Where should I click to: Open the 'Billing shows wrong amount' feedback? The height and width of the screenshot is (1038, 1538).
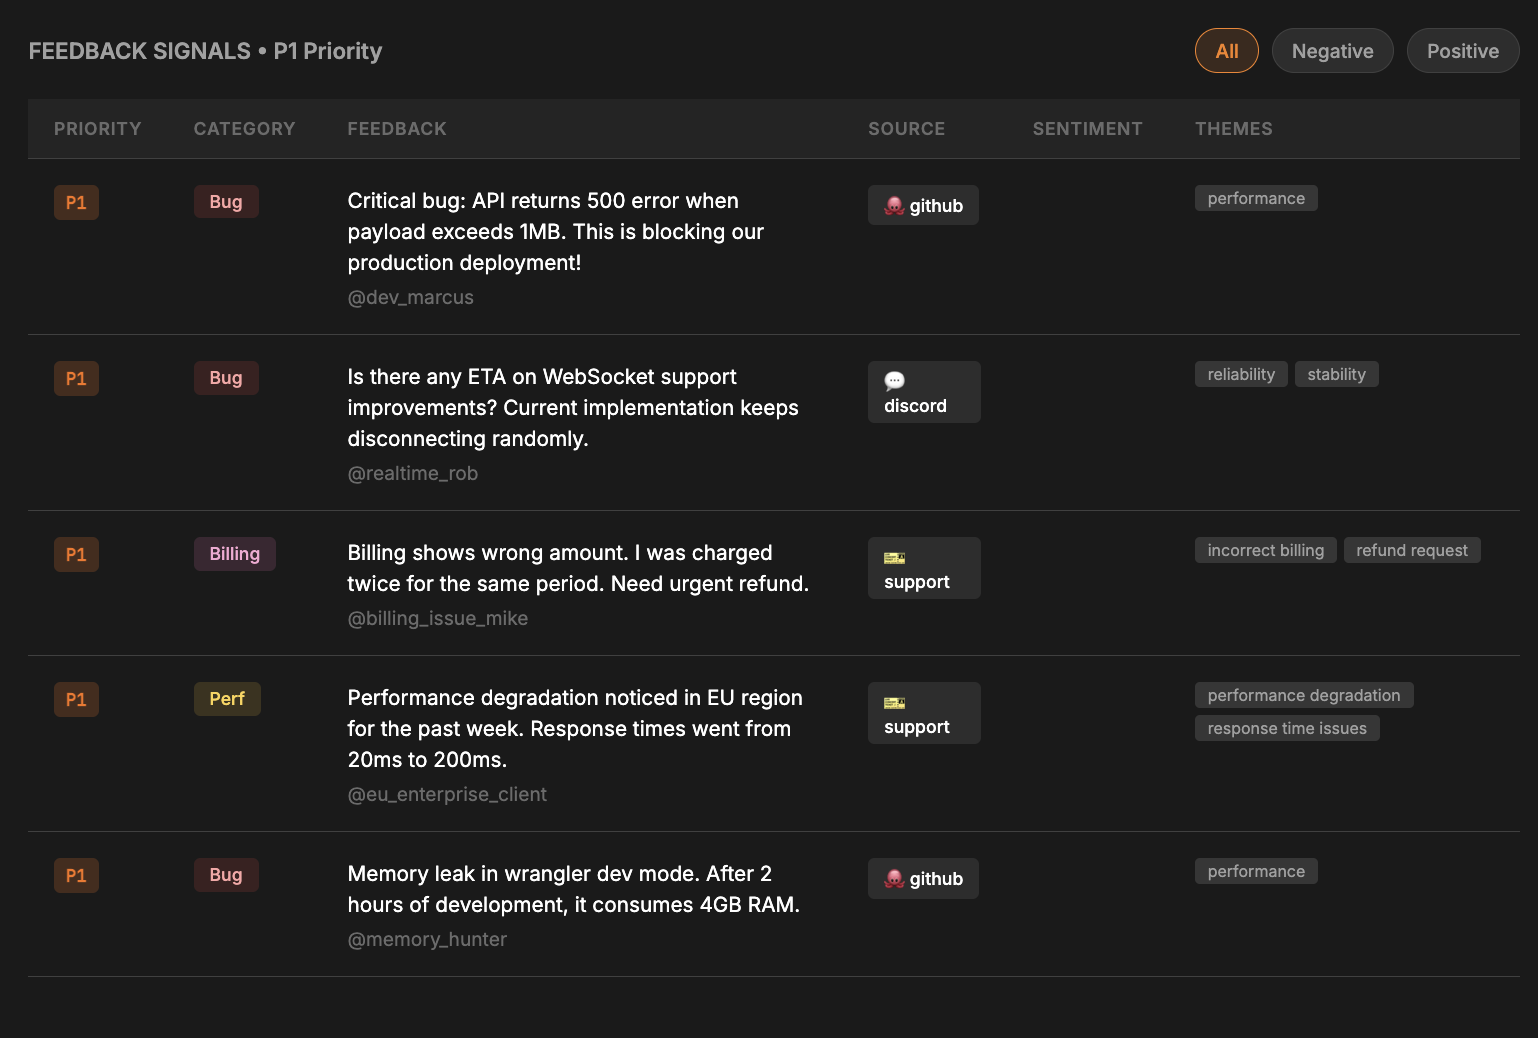tap(578, 568)
